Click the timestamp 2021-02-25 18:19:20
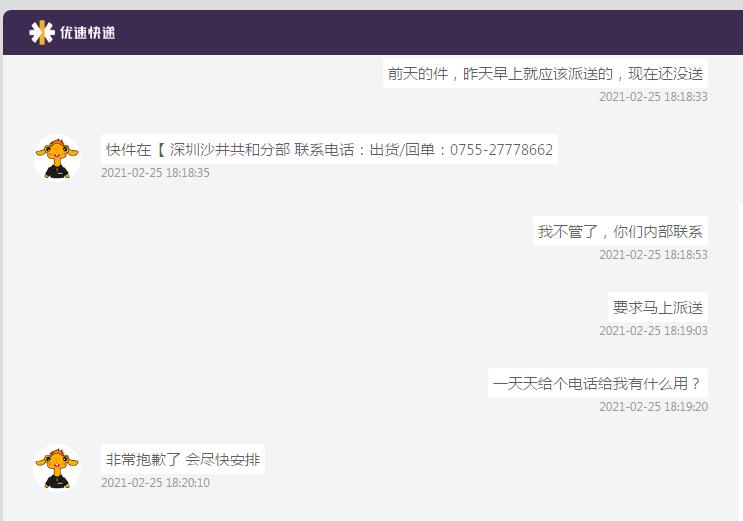Image resolution: width=743 pixels, height=521 pixels. (653, 406)
